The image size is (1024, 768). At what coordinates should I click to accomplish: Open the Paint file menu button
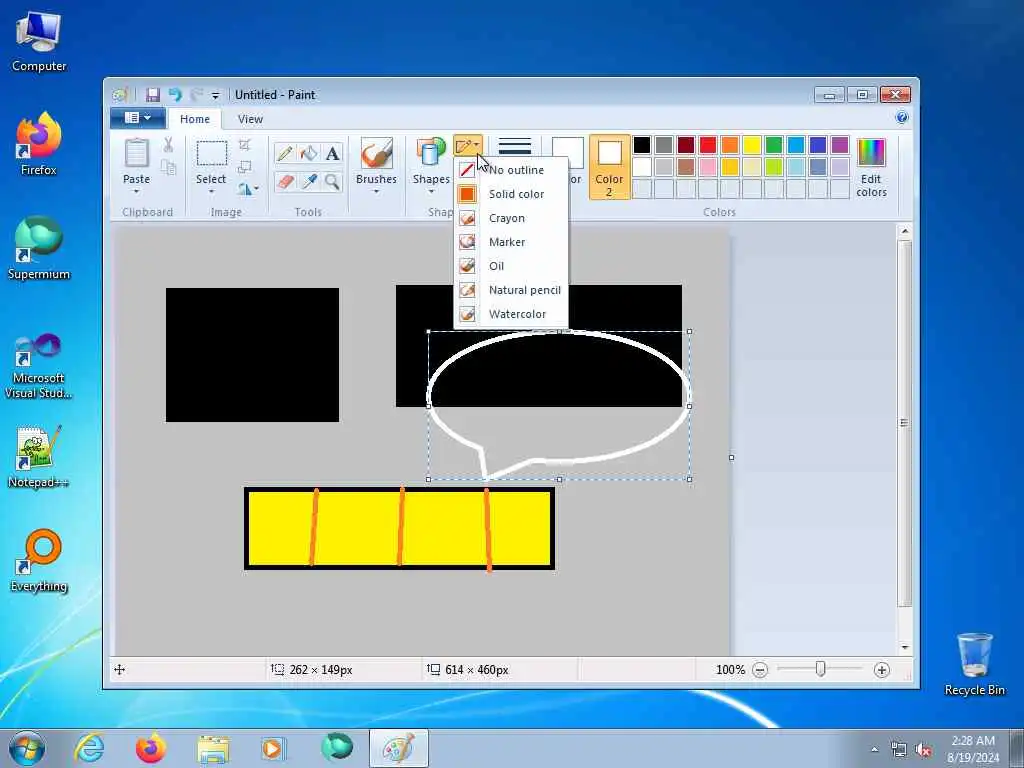click(x=137, y=118)
